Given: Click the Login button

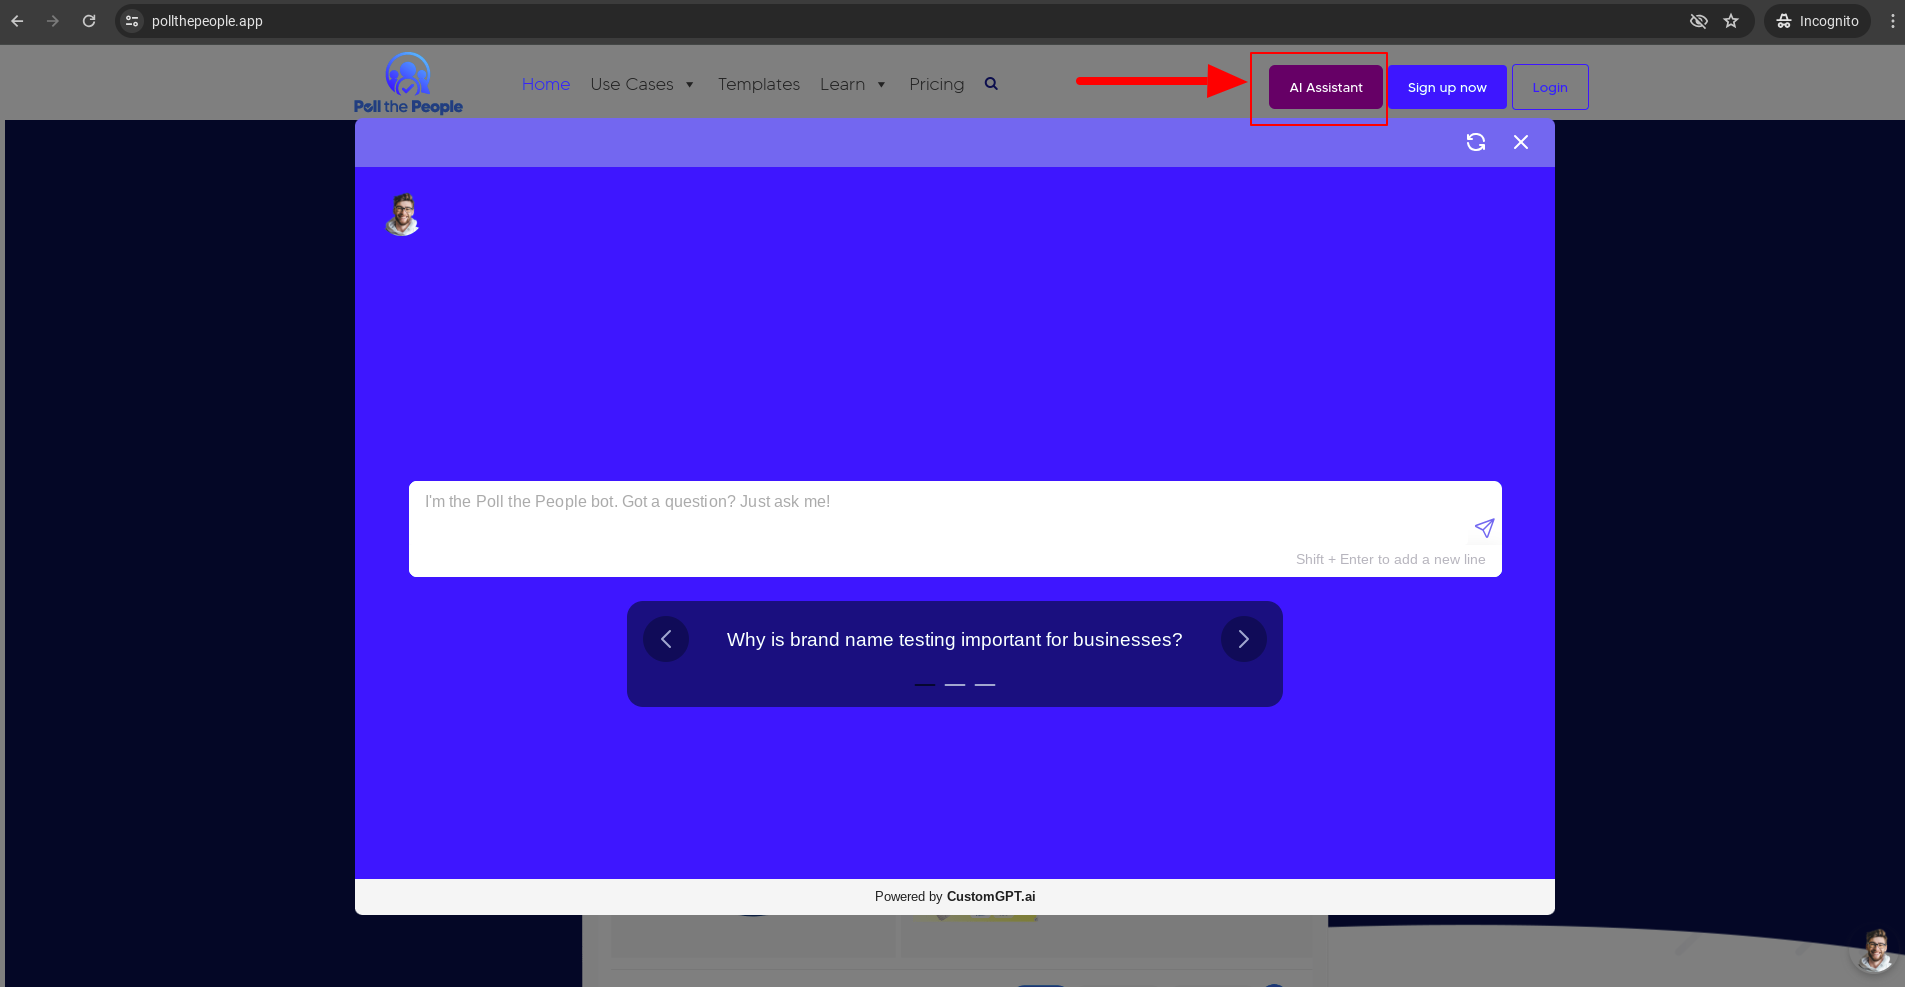Looking at the screenshot, I should [x=1550, y=87].
